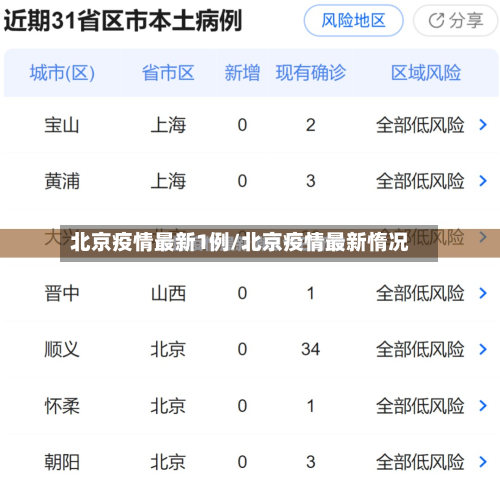
Task: Click 北京 in the 顺义 row
Action: click(168, 350)
